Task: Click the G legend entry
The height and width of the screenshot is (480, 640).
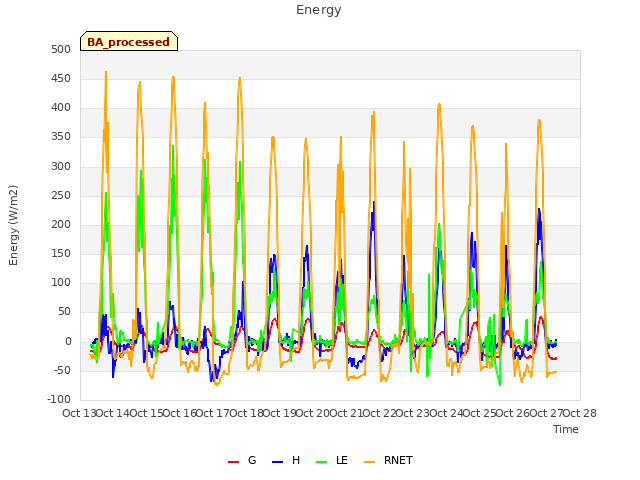Action: pos(242,460)
